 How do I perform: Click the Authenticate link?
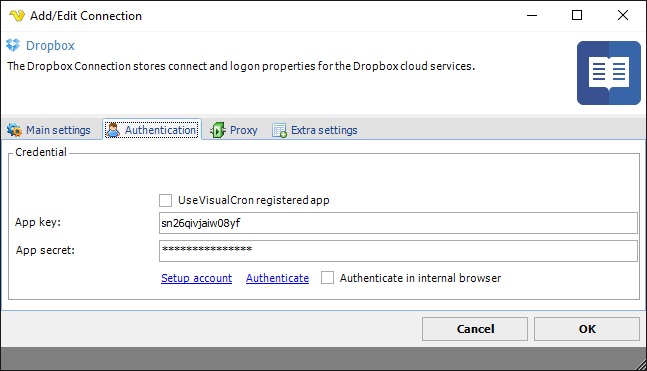(x=277, y=278)
